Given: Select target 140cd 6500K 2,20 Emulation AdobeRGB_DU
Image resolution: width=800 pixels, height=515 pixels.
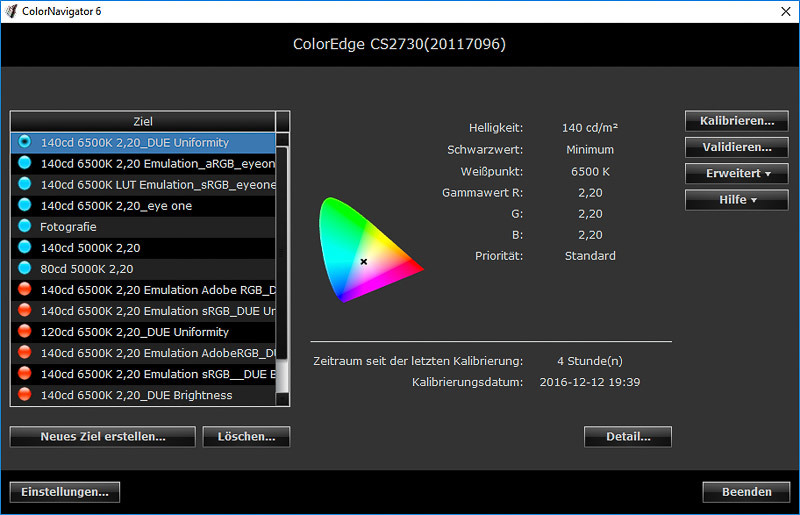Looking at the screenshot, I should (143, 353).
